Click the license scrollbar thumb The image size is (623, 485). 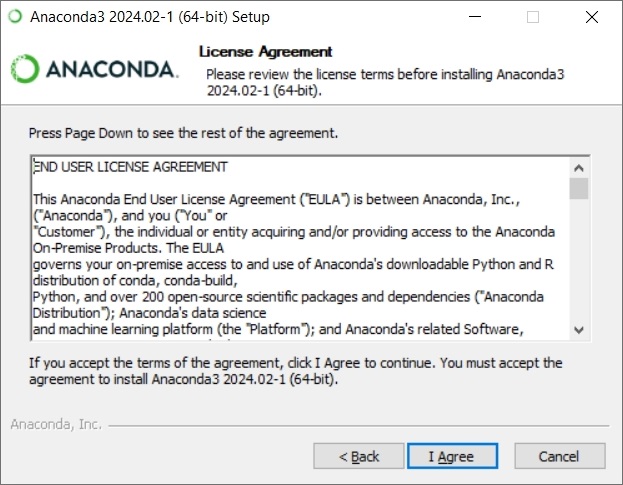(579, 188)
